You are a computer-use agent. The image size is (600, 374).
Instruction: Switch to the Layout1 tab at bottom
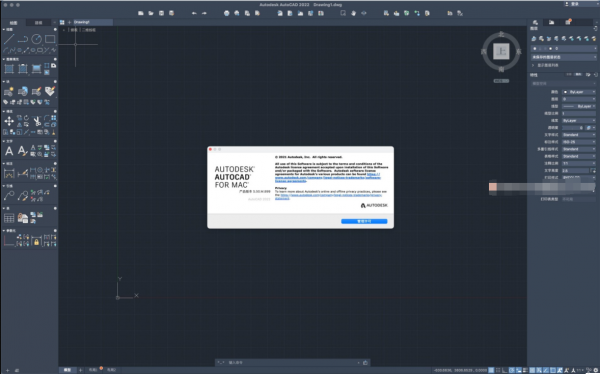click(93, 370)
